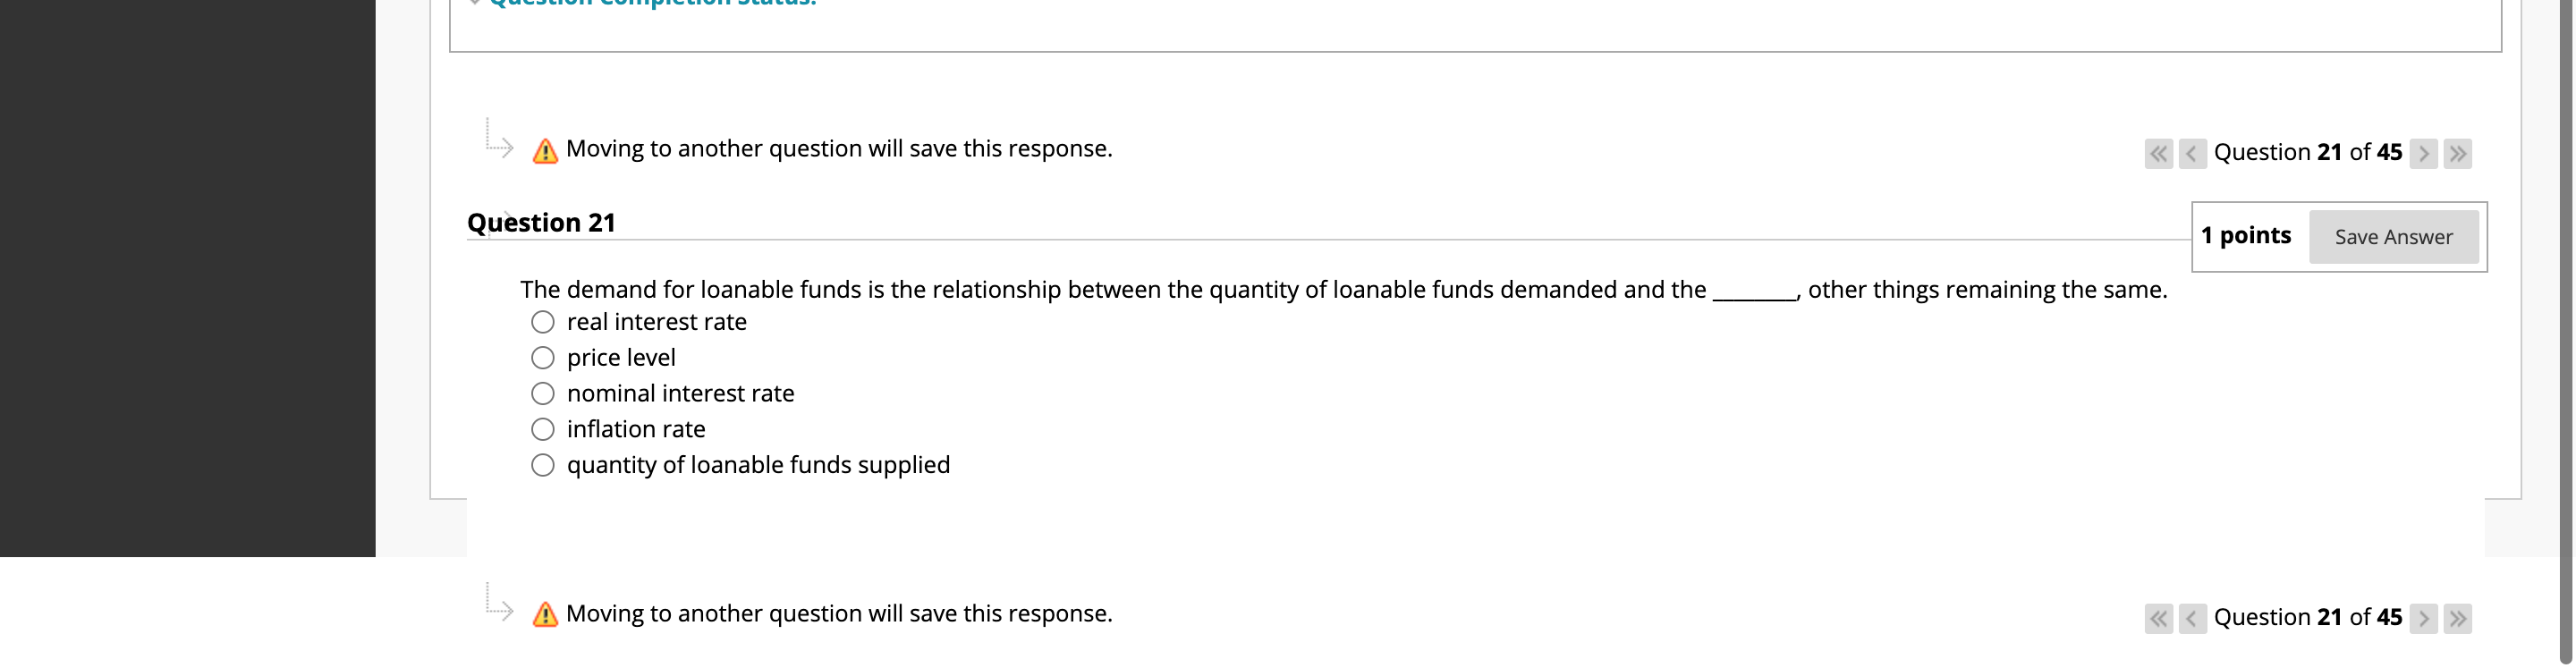The width and height of the screenshot is (2576, 668).
Task: Open the Question Completion Status section
Action: pos(650,4)
